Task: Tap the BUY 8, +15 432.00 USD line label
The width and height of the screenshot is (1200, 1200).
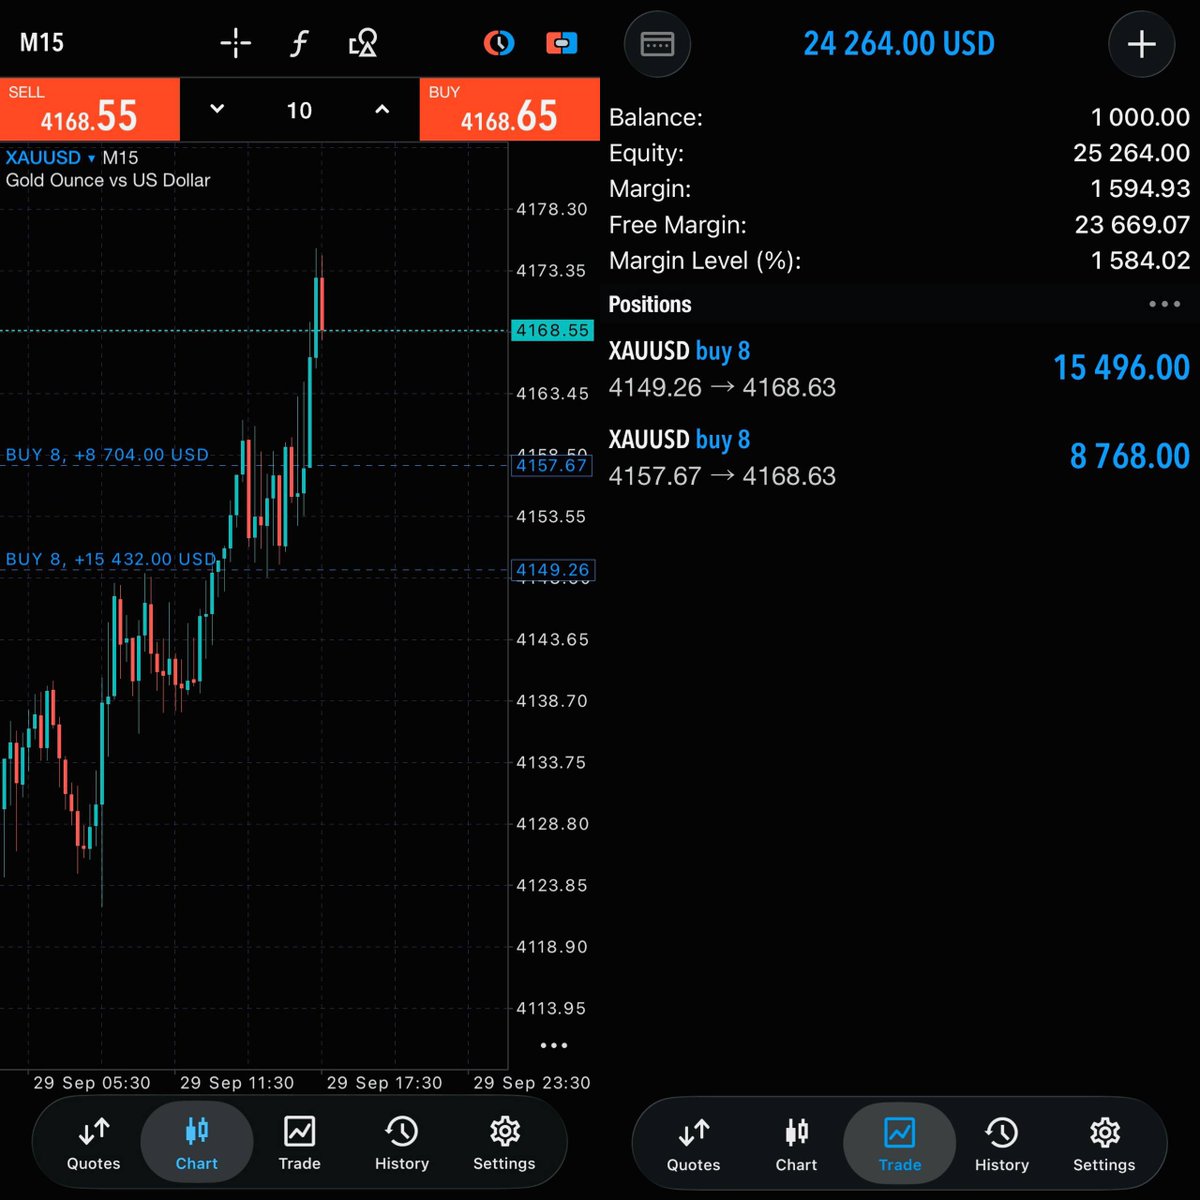Action: [x=111, y=559]
